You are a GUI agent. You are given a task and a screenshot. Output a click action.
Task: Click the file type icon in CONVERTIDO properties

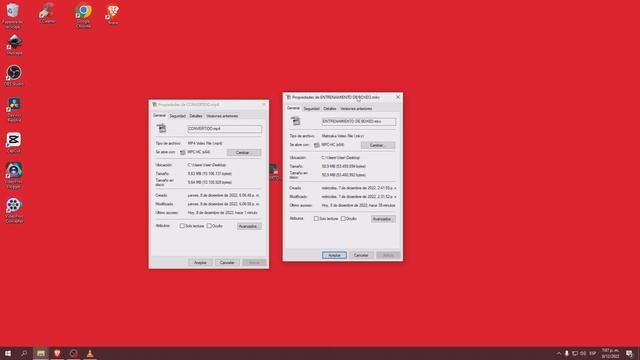pyautogui.click(x=162, y=129)
